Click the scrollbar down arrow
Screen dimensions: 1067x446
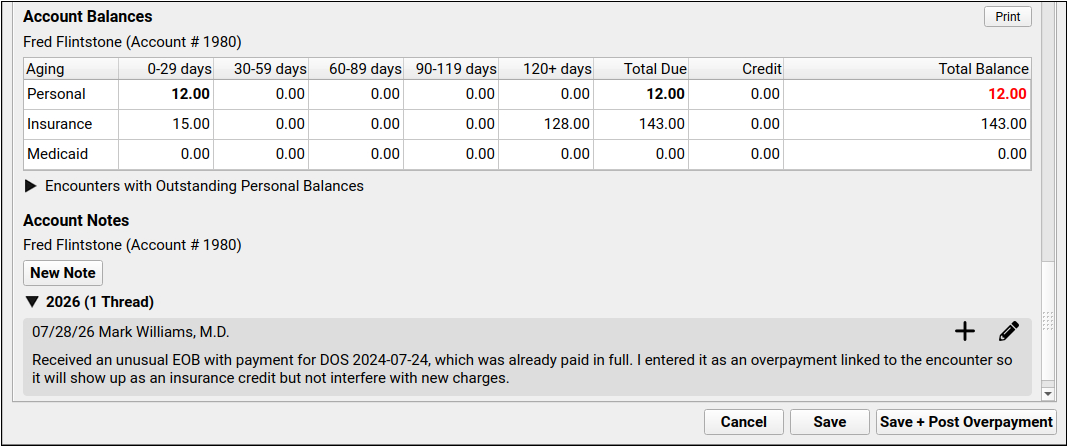[x=1048, y=394]
